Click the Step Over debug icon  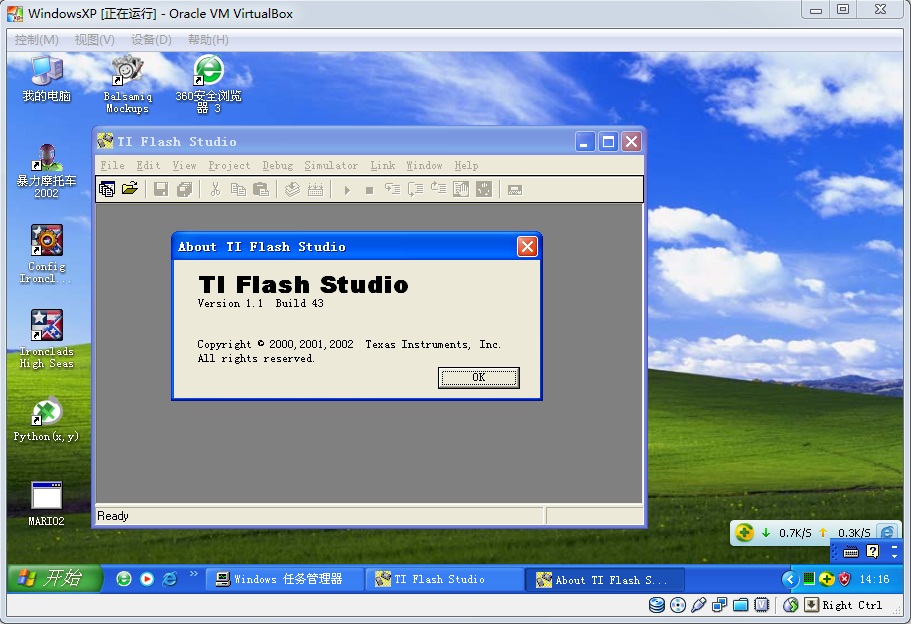(415, 189)
